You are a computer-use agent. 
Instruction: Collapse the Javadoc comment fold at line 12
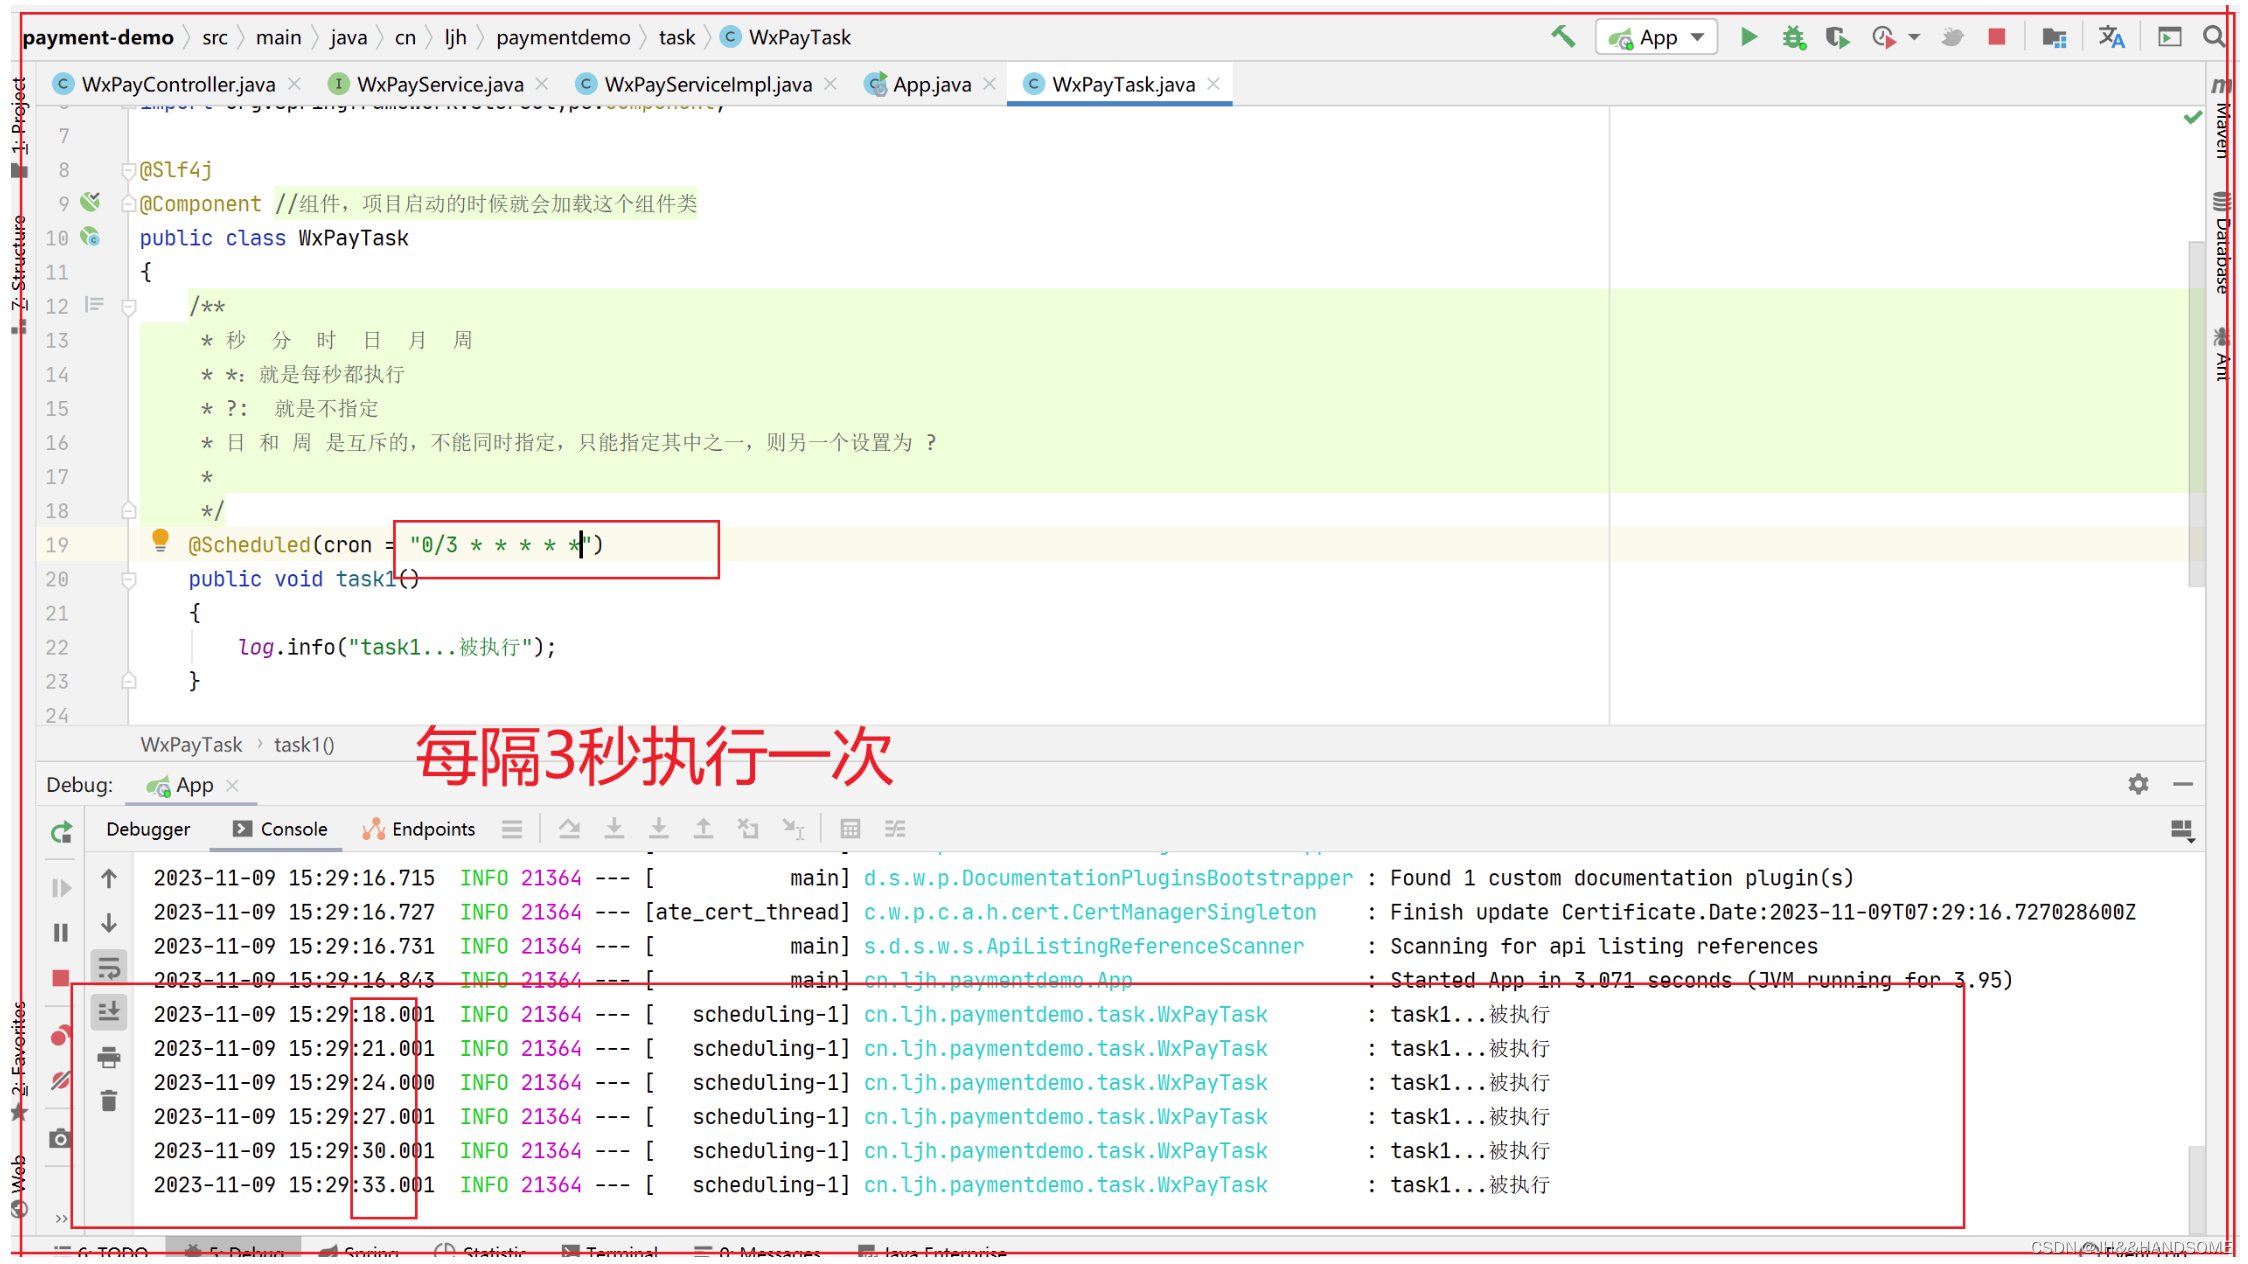pos(129,307)
